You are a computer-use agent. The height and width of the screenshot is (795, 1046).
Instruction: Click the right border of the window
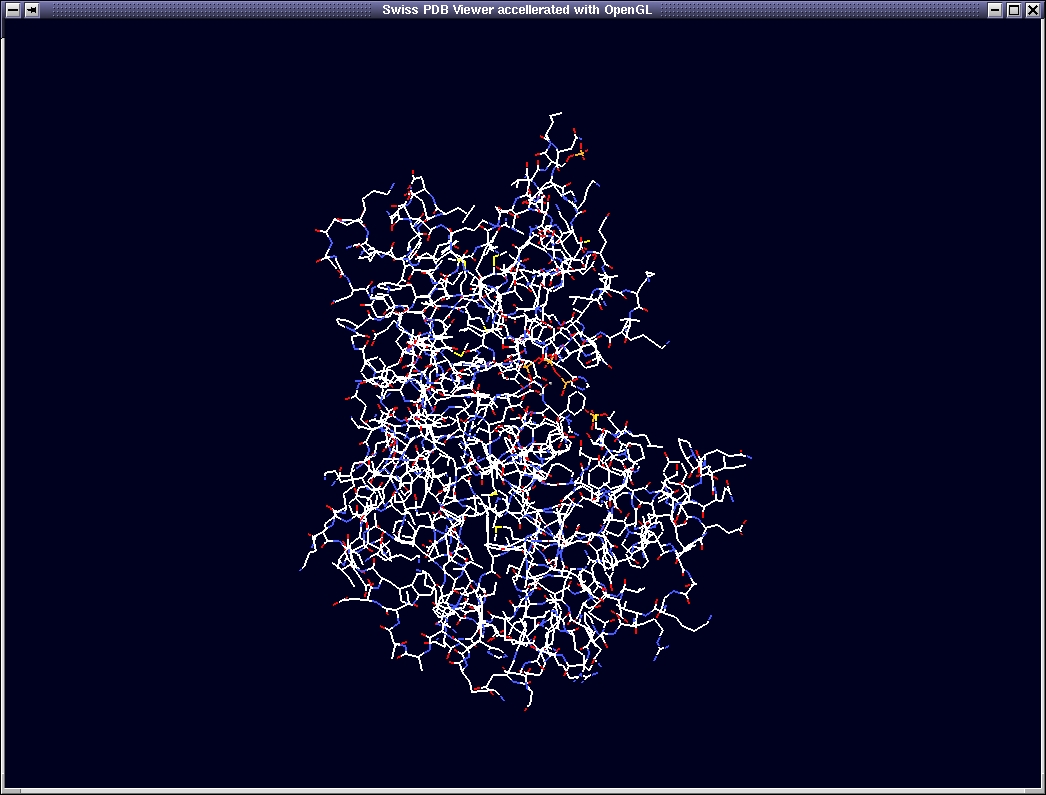(1043, 400)
